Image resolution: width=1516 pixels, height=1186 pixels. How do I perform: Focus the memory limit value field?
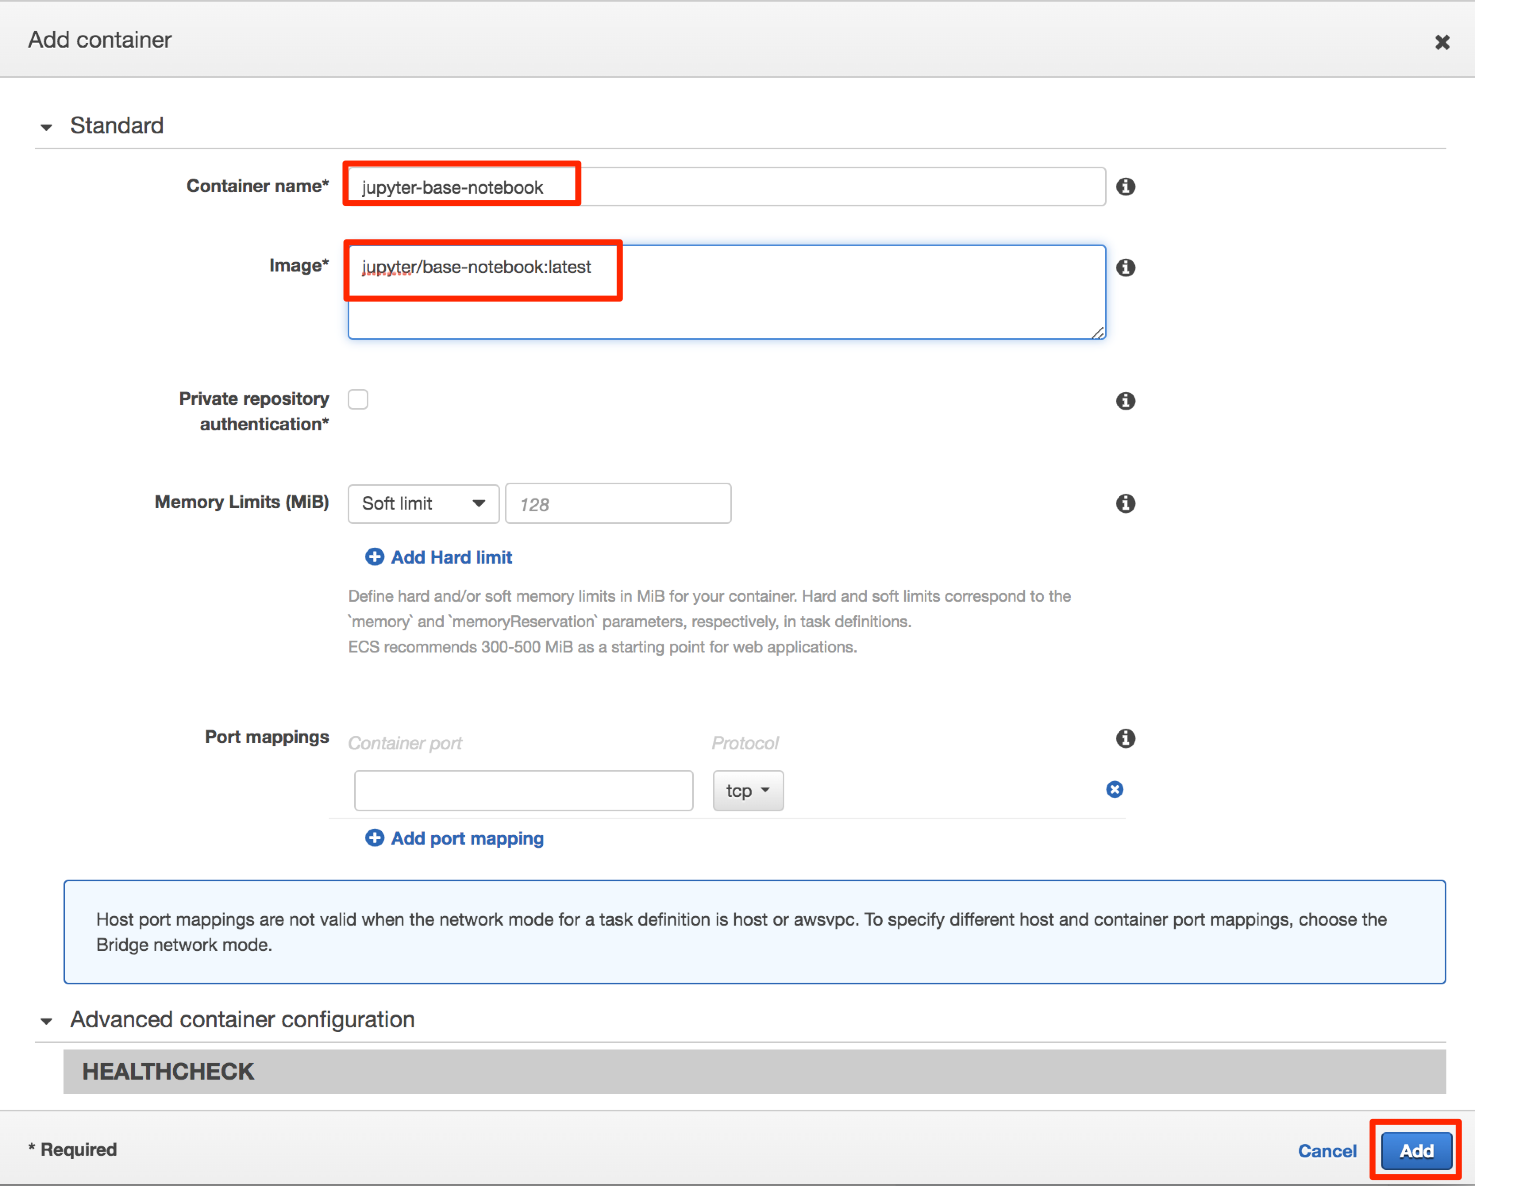[x=619, y=504]
